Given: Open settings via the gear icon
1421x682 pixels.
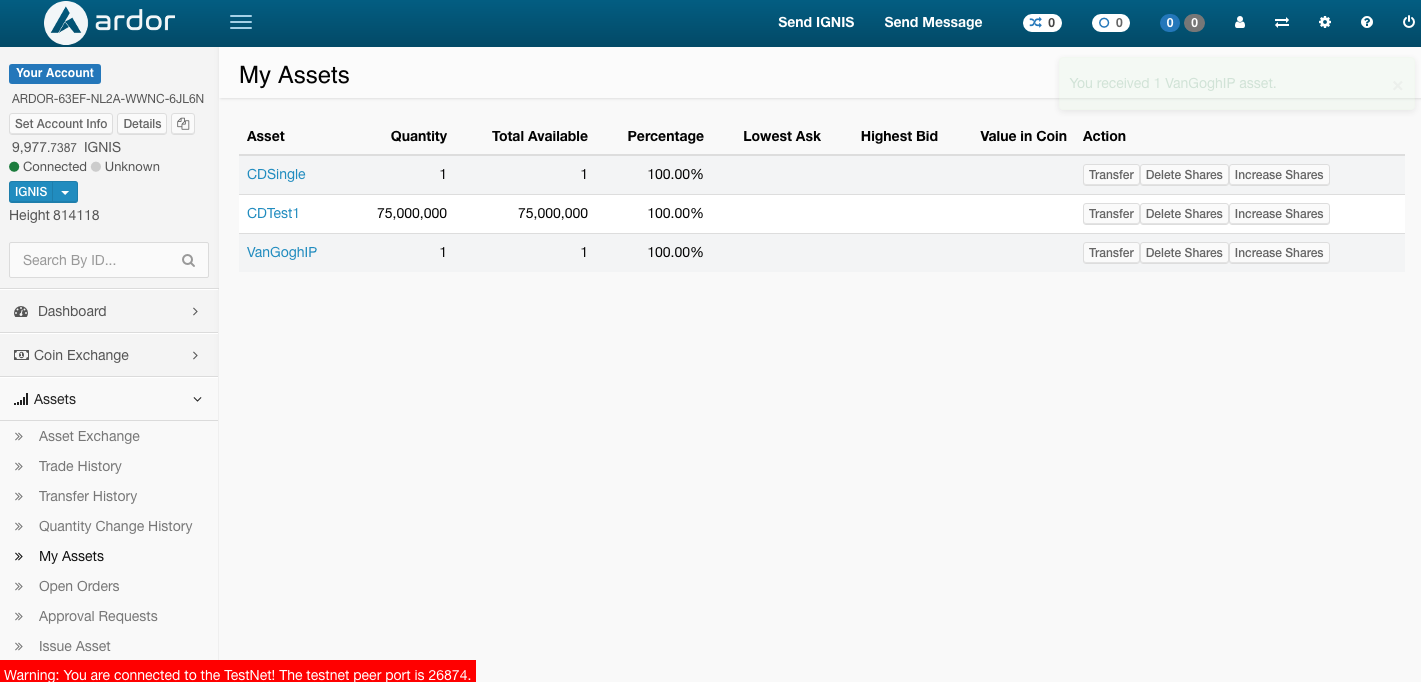Looking at the screenshot, I should [x=1325, y=22].
